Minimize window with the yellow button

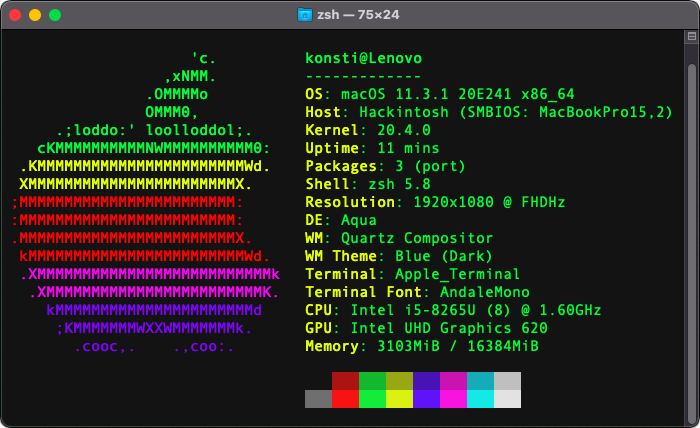point(35,15)
